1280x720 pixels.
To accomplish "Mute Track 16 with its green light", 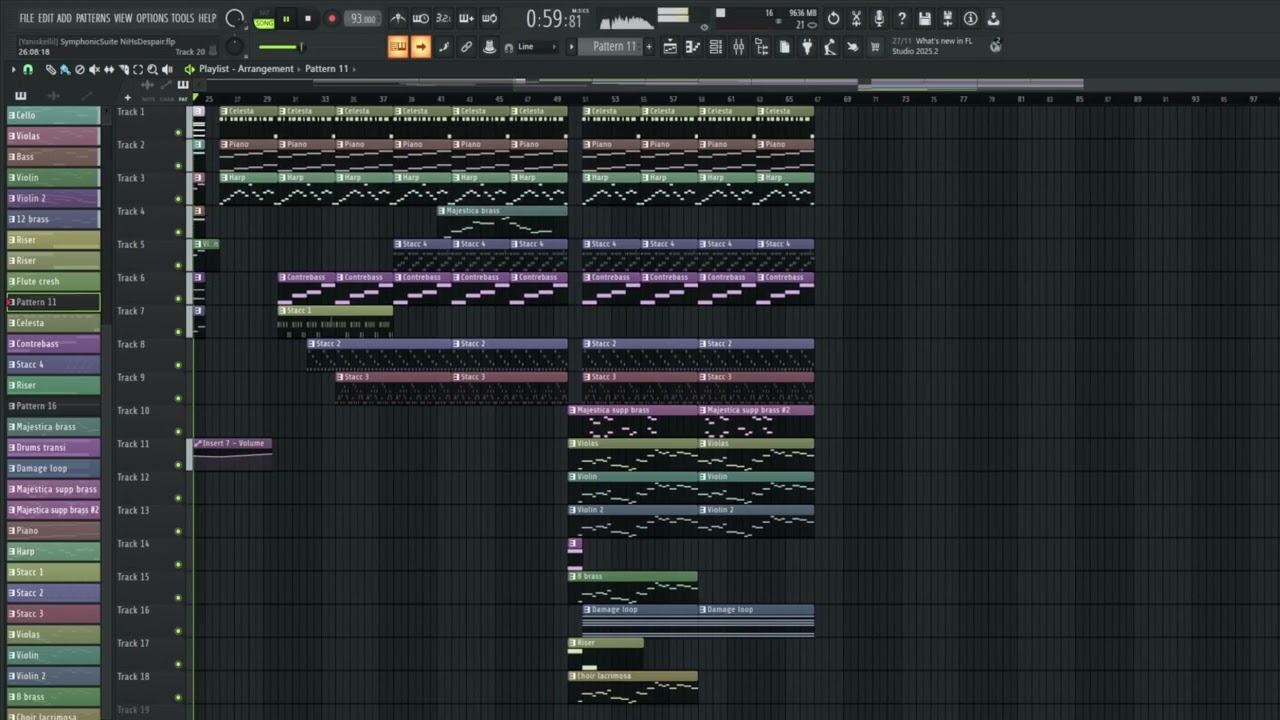I will (x=178, y=630).
